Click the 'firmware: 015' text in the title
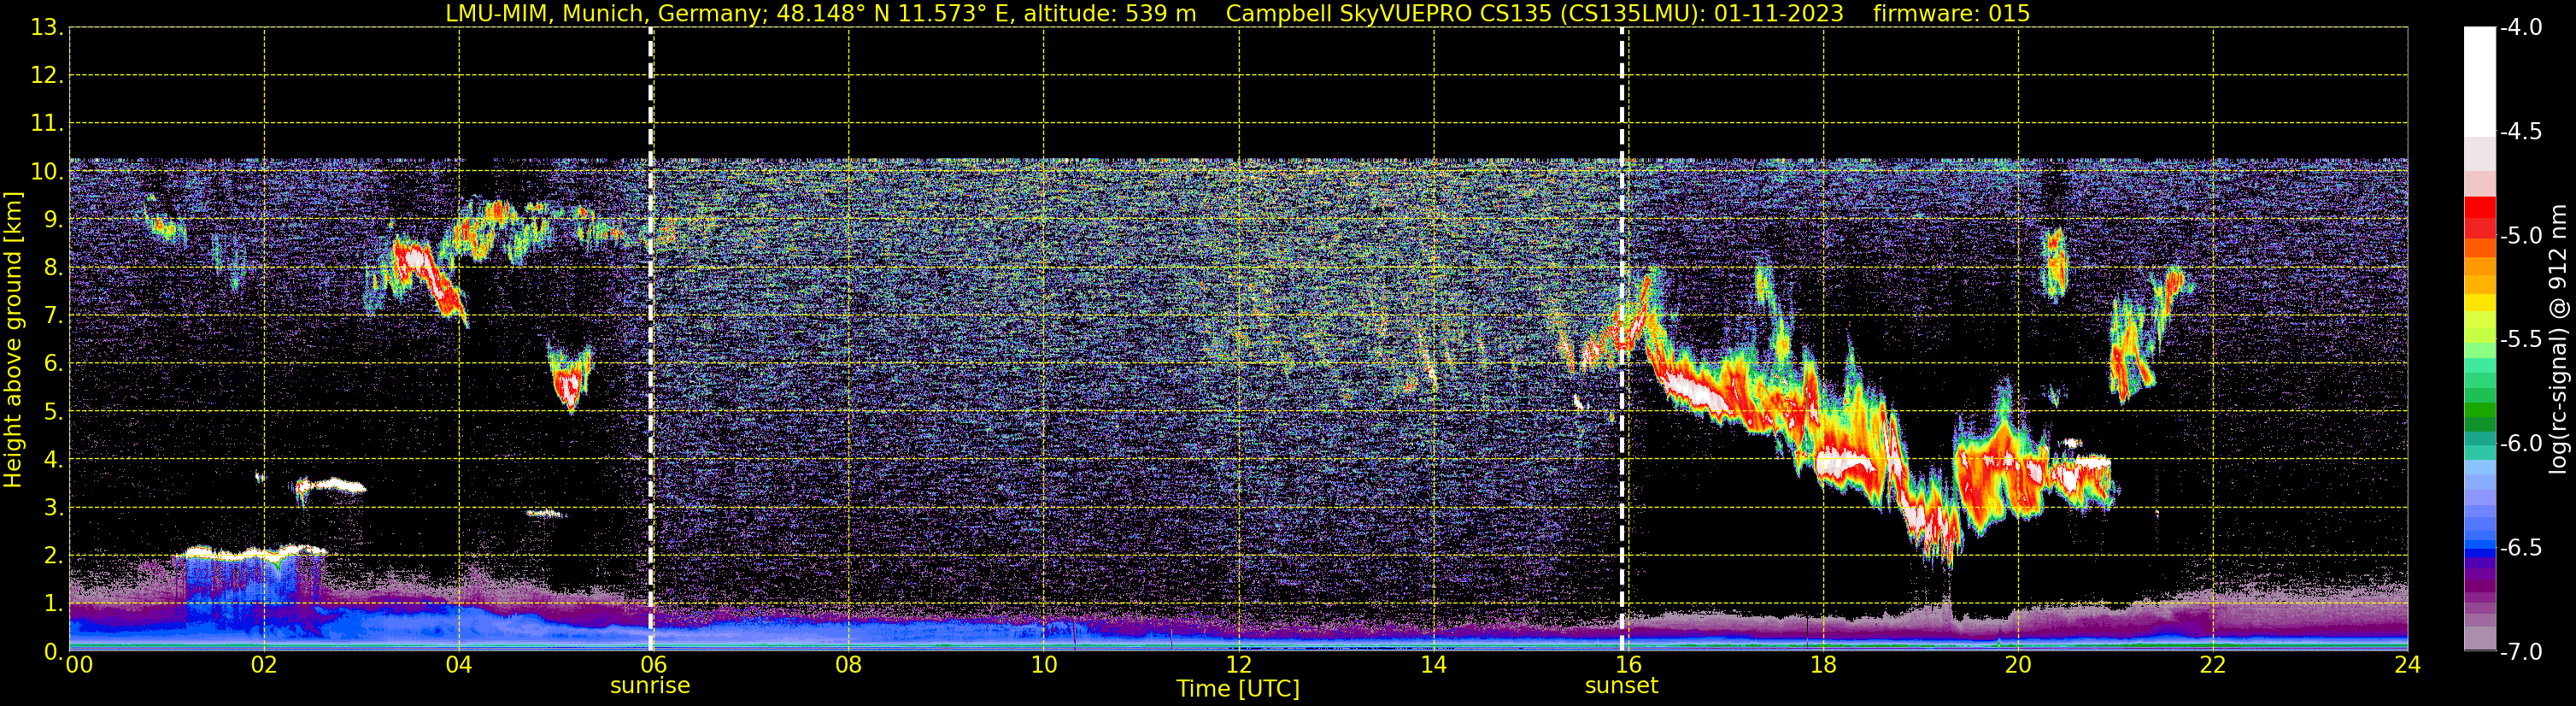2576x706 pixels. click(x=1951, y=13)
